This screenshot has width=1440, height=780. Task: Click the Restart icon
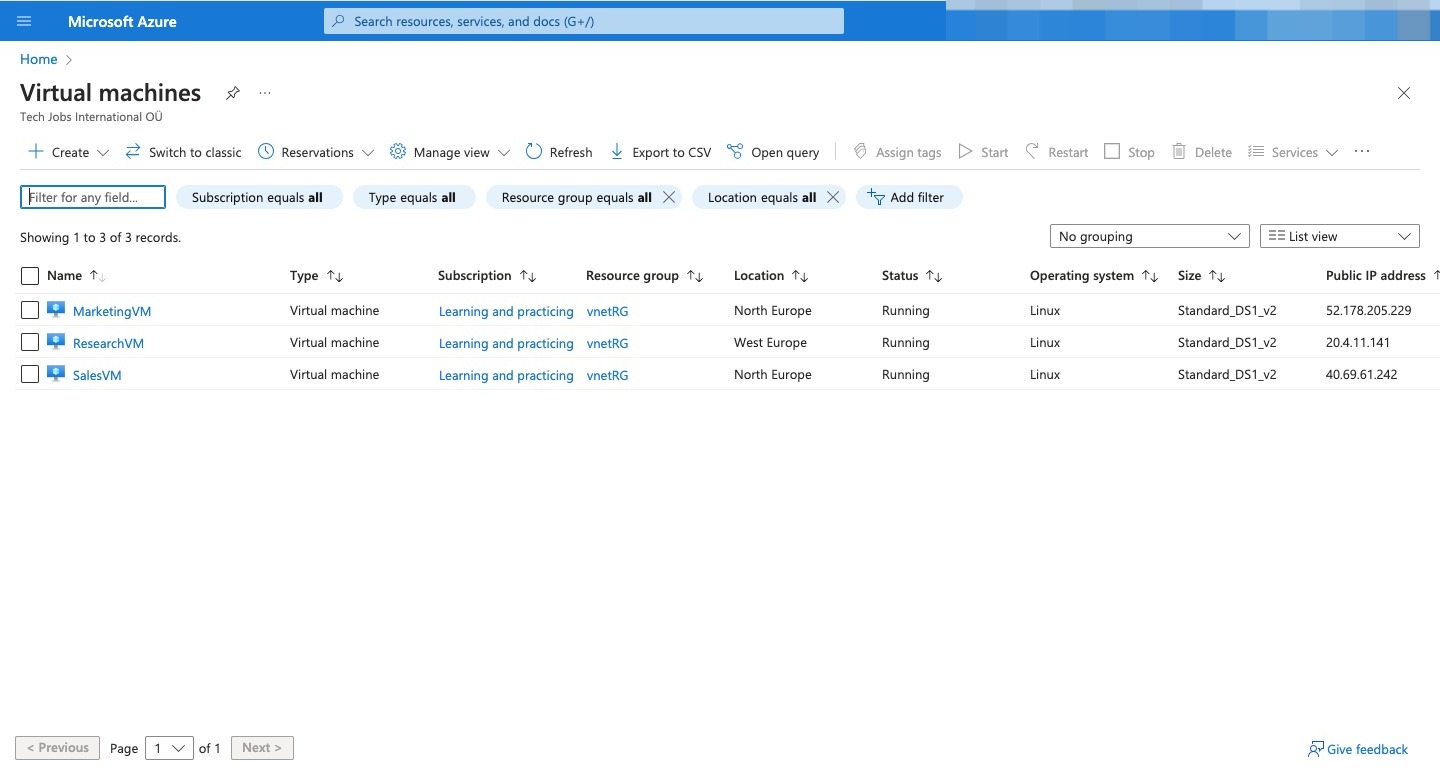(1032, 152)
